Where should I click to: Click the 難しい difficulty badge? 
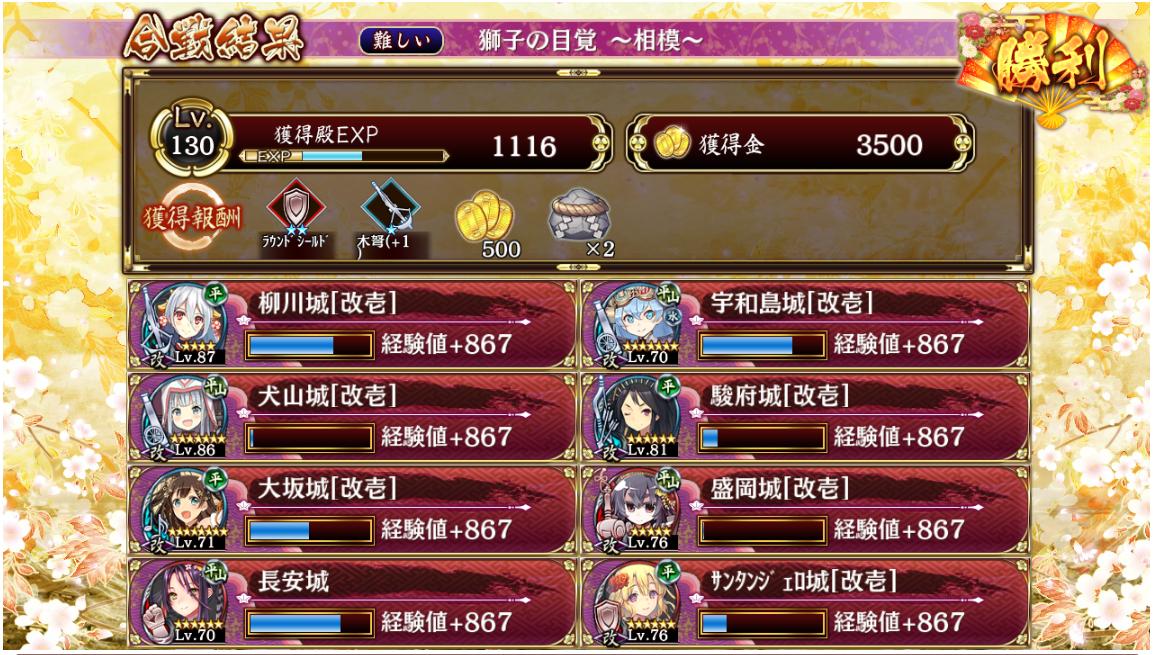tap(401, 41)
